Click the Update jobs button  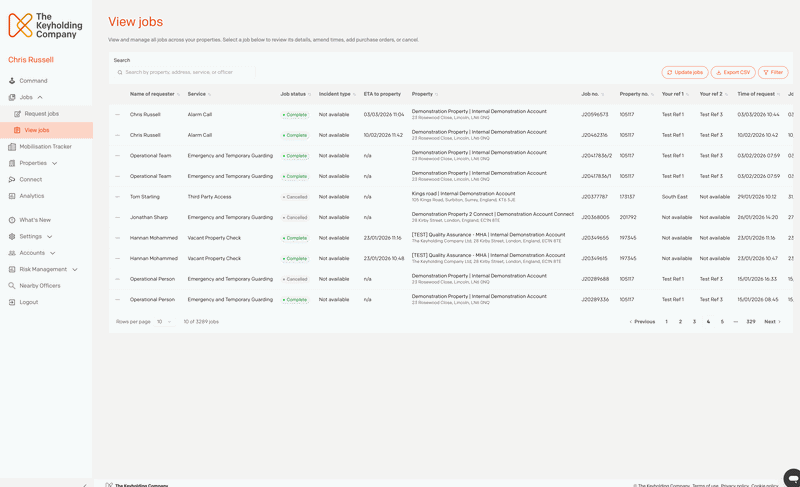pos(685,72)
